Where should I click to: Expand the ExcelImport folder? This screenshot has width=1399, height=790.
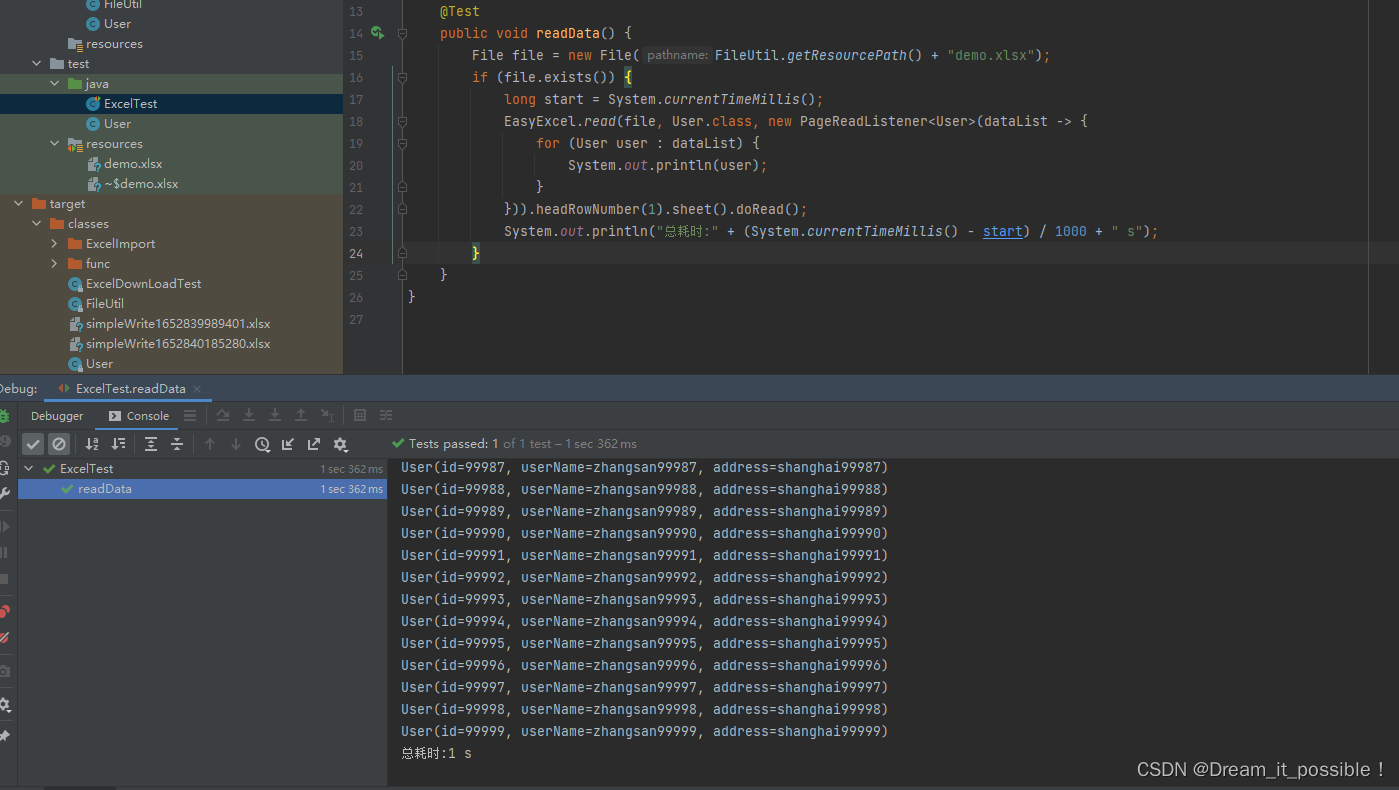tap(55, 244)
